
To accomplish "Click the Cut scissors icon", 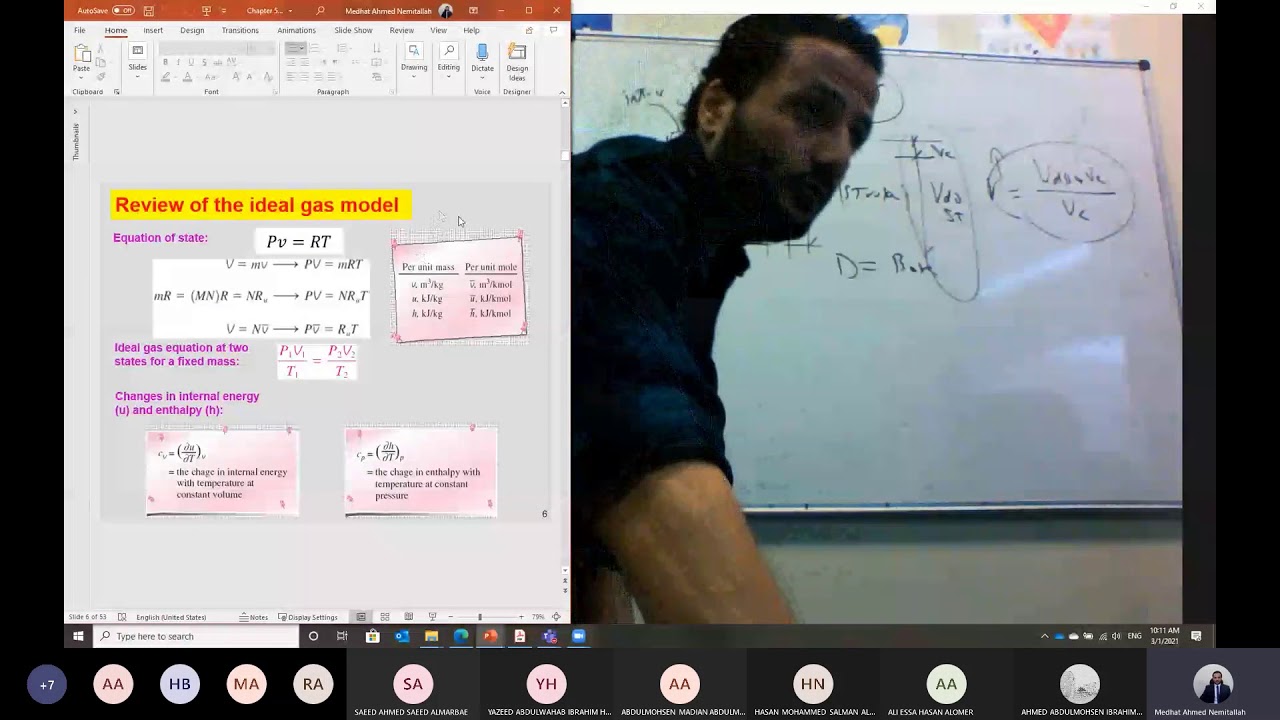I will [x=101, y=48].
